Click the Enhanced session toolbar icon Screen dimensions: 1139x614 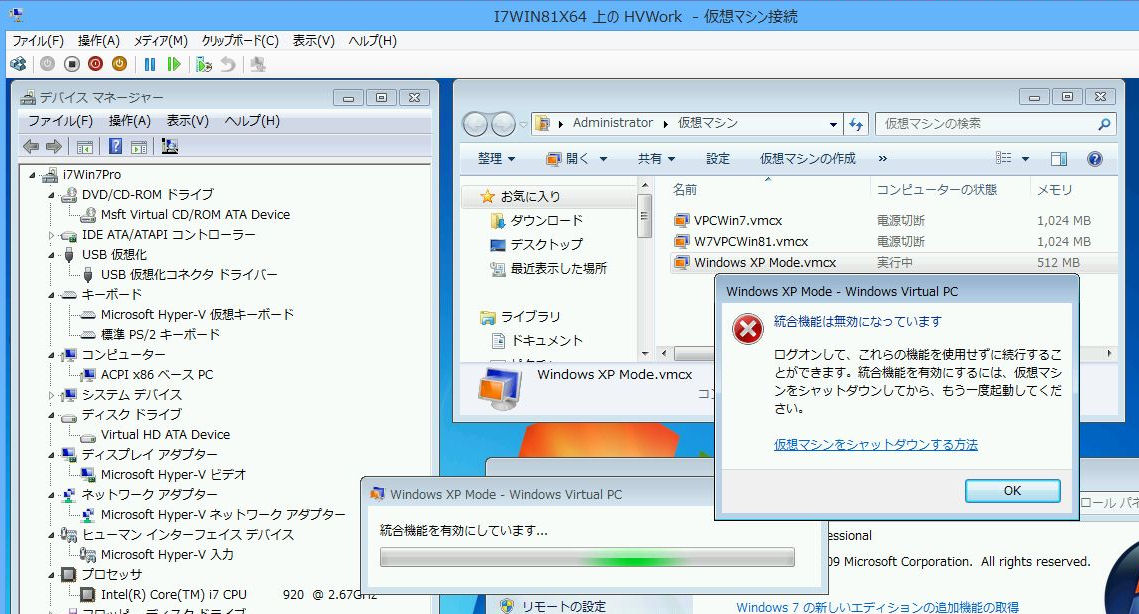pyautogui.click(x=258, y=65)
